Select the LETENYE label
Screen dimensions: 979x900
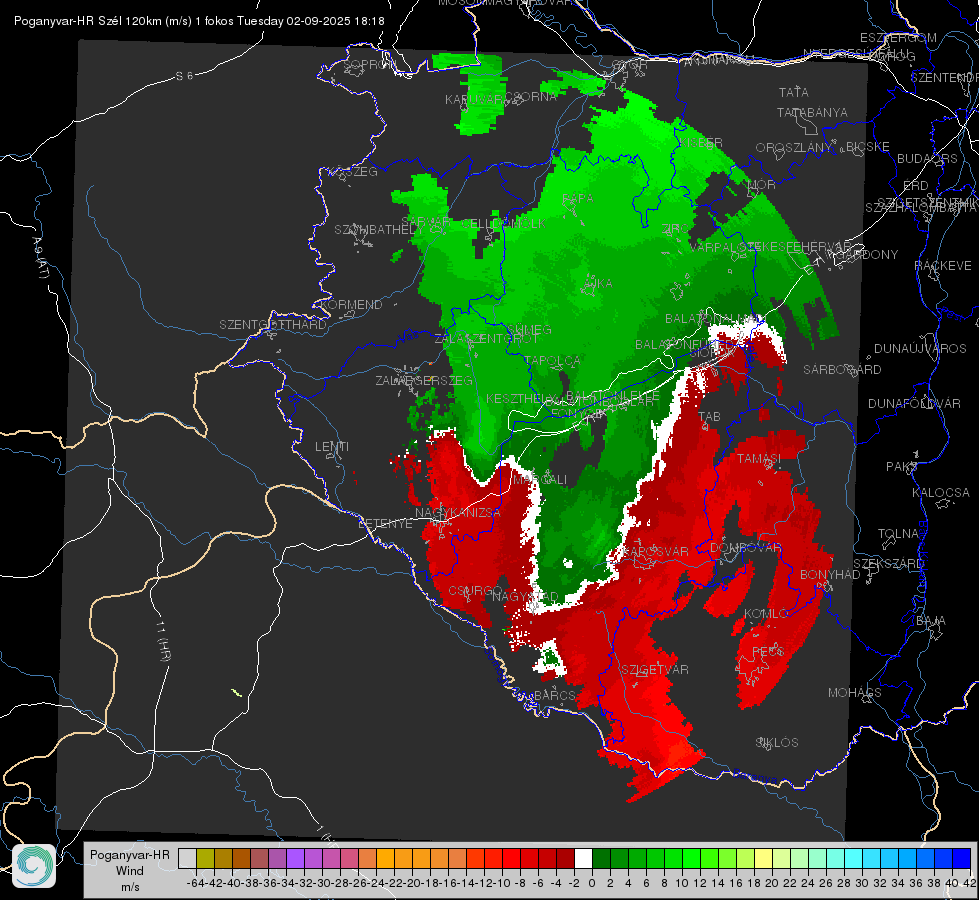coord(385,523)
